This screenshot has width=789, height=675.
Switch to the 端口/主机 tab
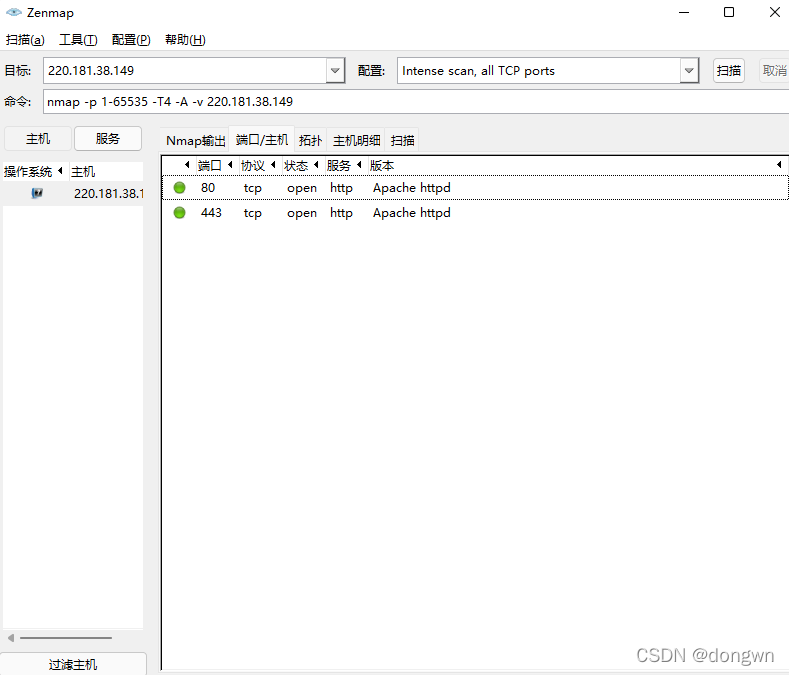point(262,139)
